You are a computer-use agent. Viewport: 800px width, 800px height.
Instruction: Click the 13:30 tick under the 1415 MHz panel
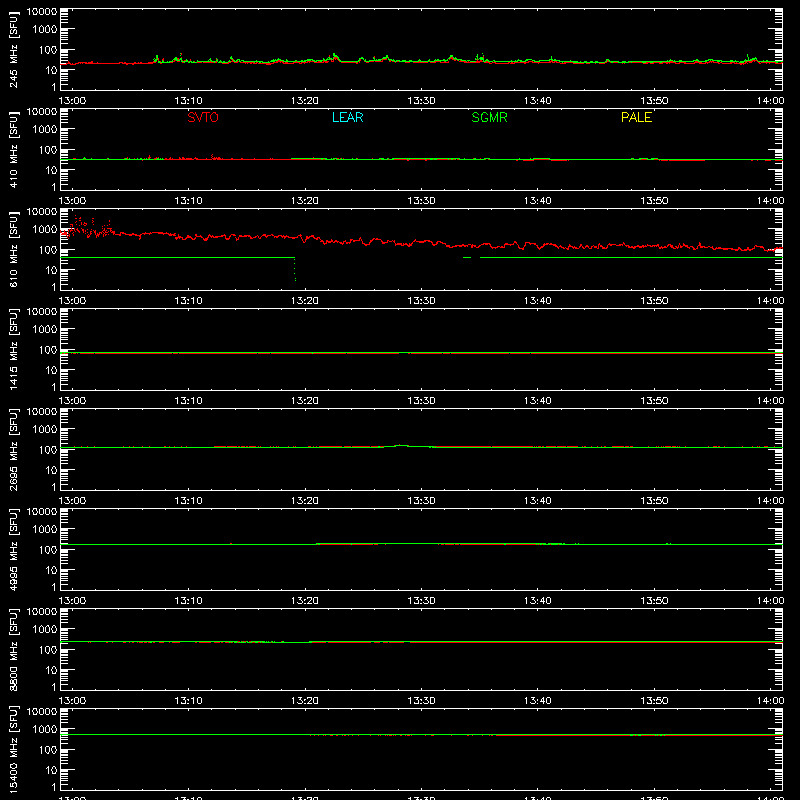tap(421, 401)
